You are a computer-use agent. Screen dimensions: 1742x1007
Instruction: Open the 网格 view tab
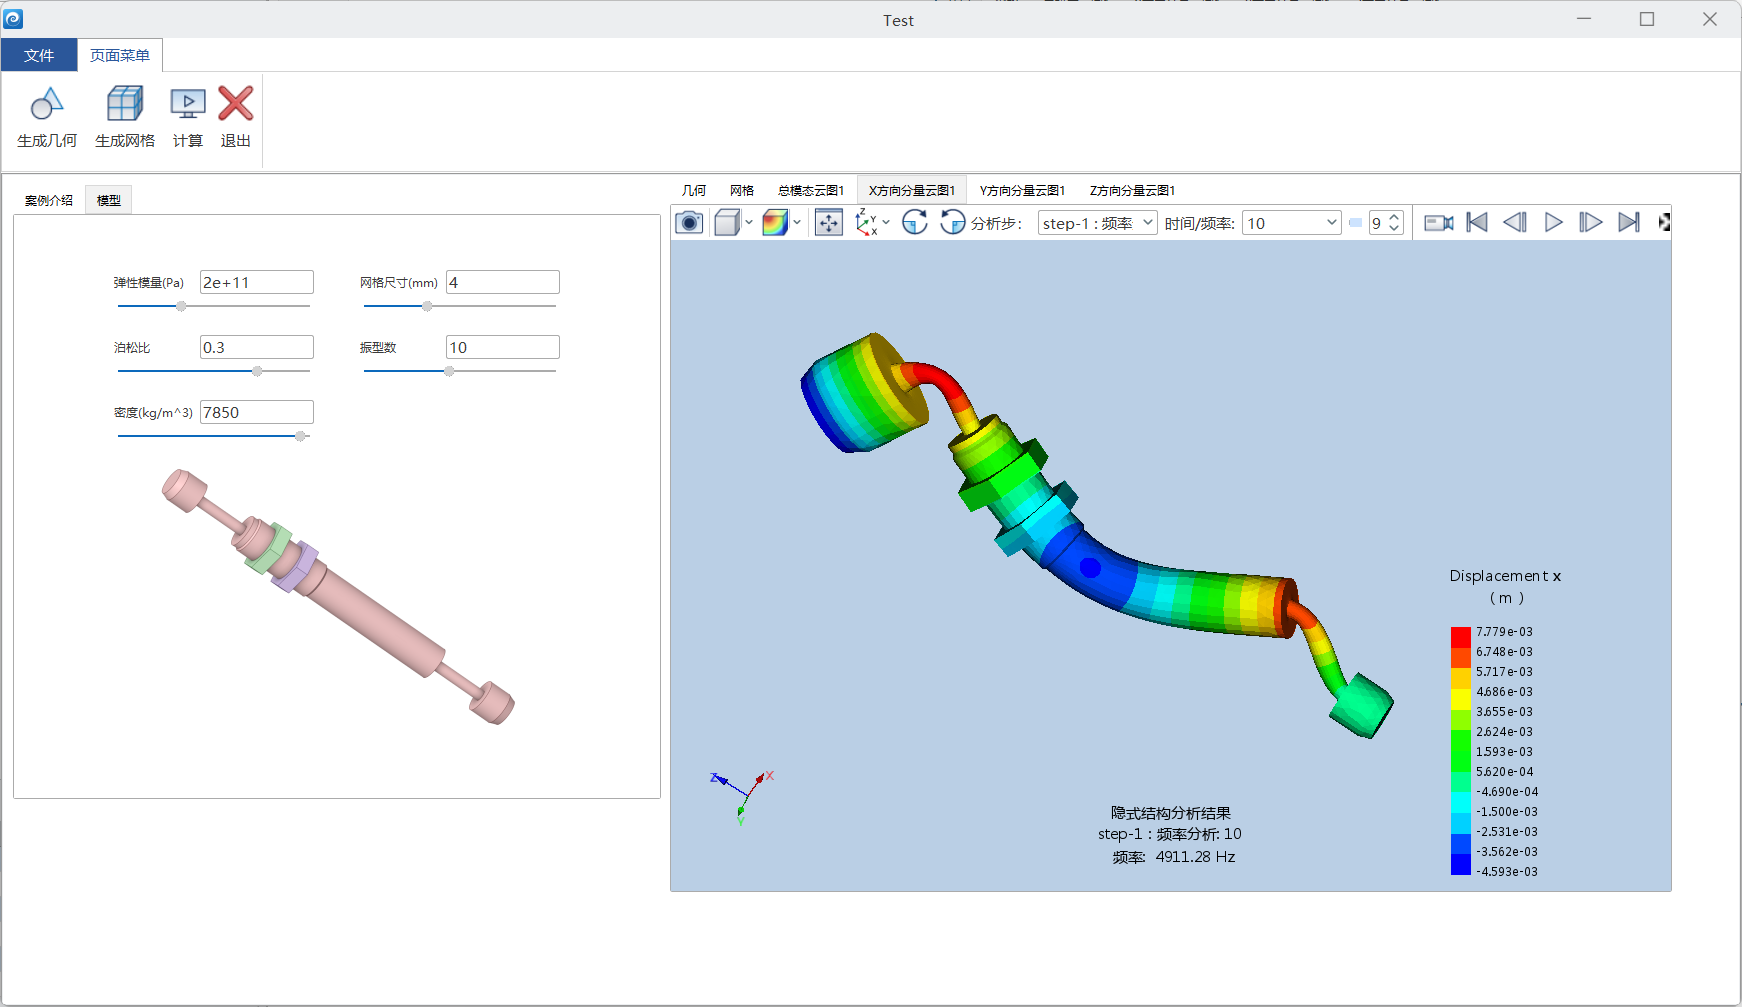pyautogui.click(x=742, y=190)
